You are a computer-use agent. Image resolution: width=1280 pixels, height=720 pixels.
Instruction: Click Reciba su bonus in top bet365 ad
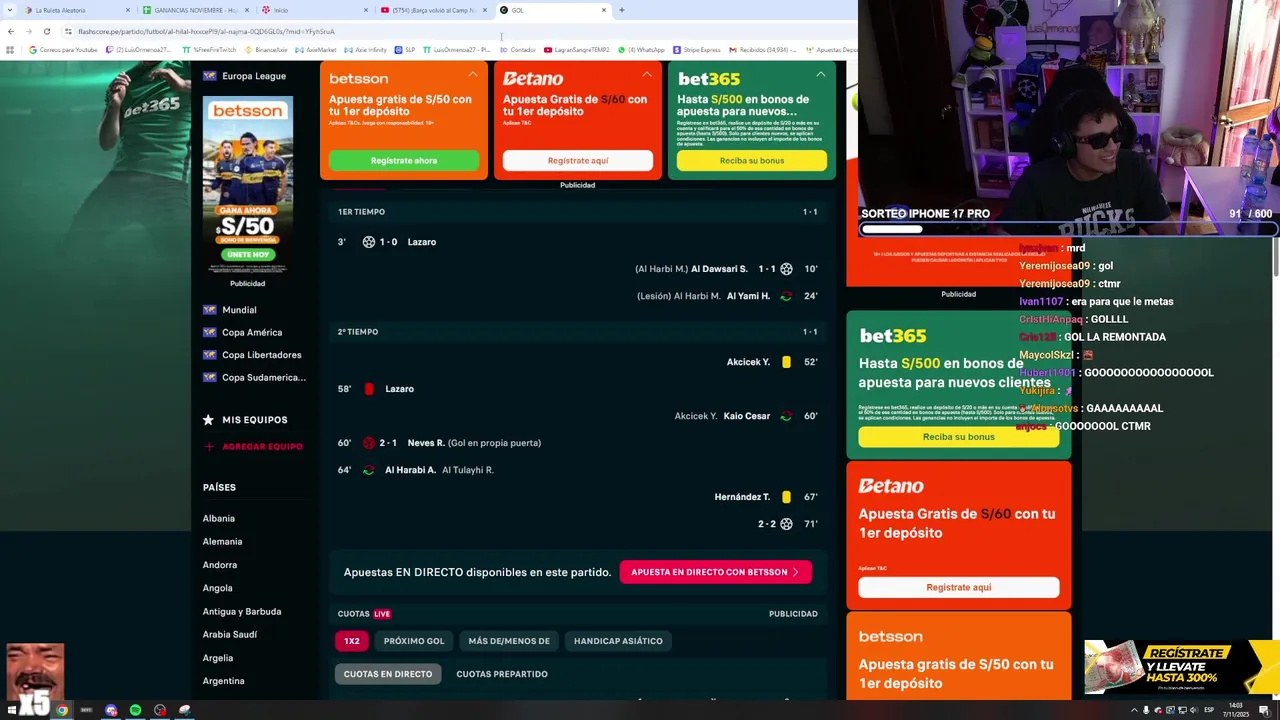click(752, 160)
